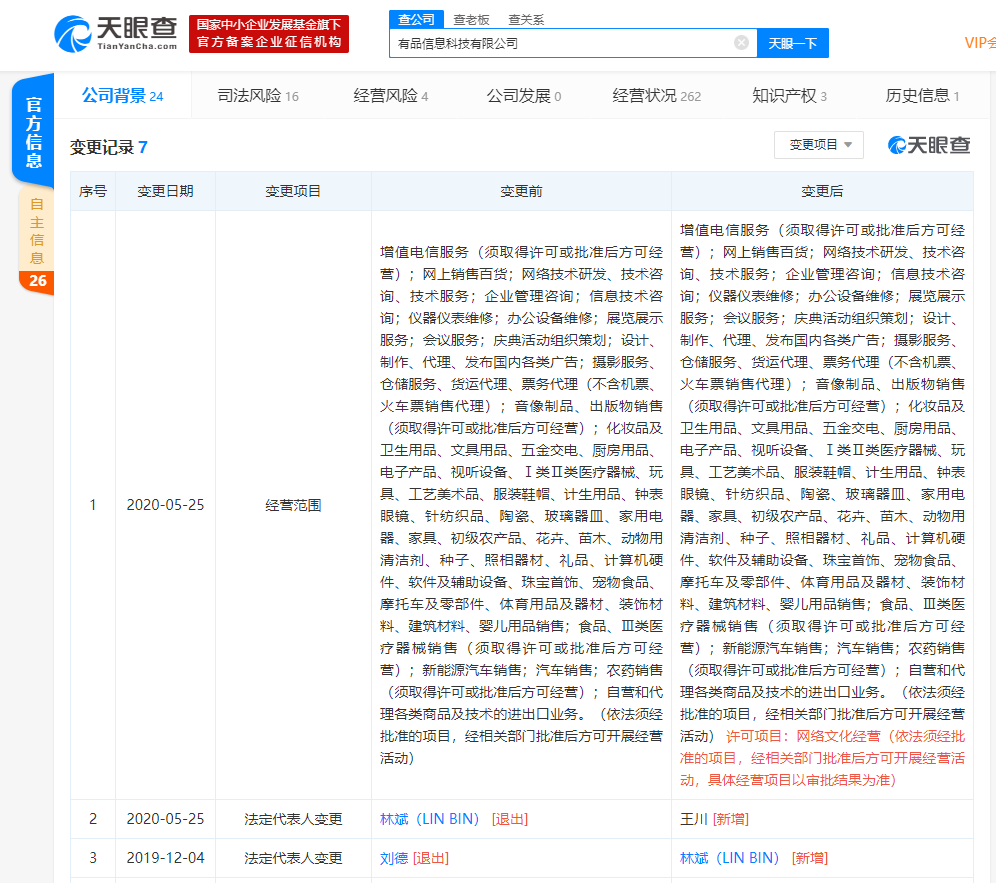Select the 查公司 search tab
Screen dimensions: 996x883
pos(416,19)
